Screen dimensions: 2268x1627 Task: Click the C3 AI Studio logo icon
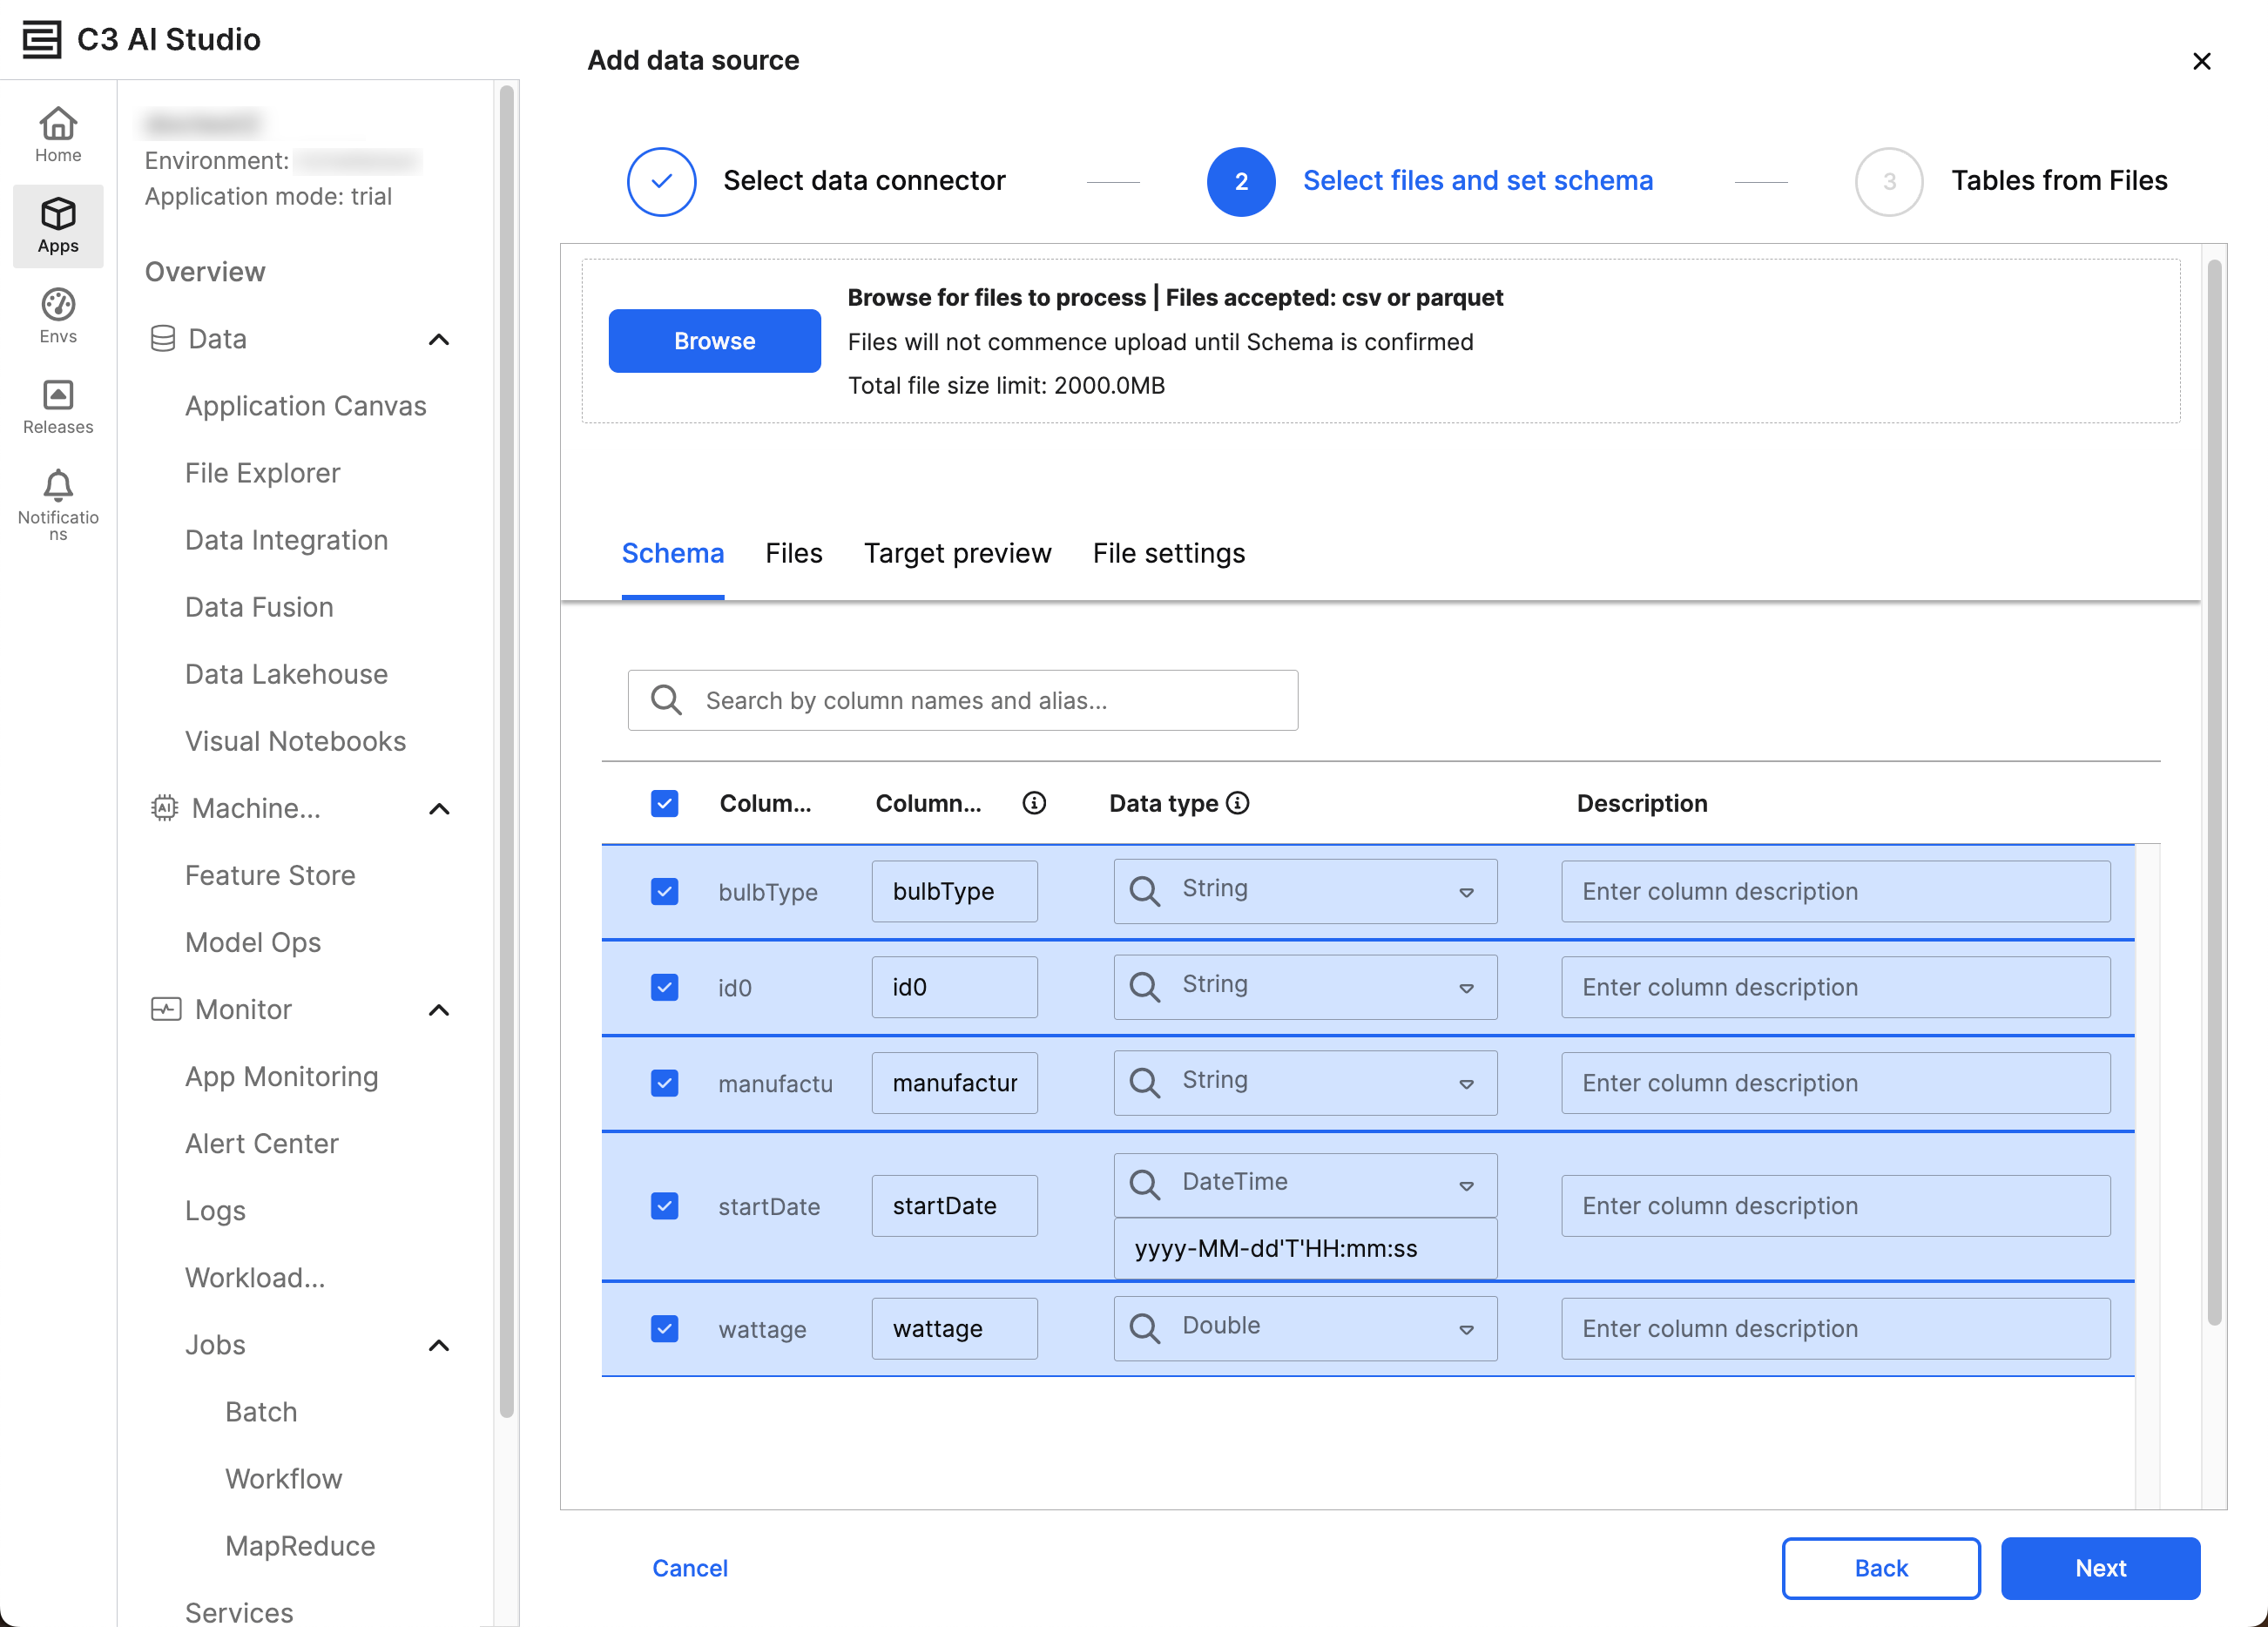tap(41, 40)
